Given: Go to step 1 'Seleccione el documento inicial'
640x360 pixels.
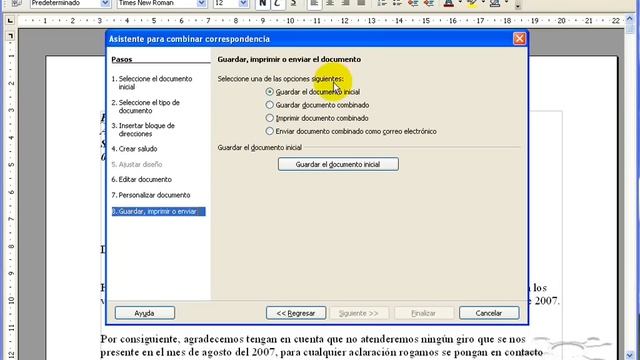Looking at the screenshot, I should [152, 82].
